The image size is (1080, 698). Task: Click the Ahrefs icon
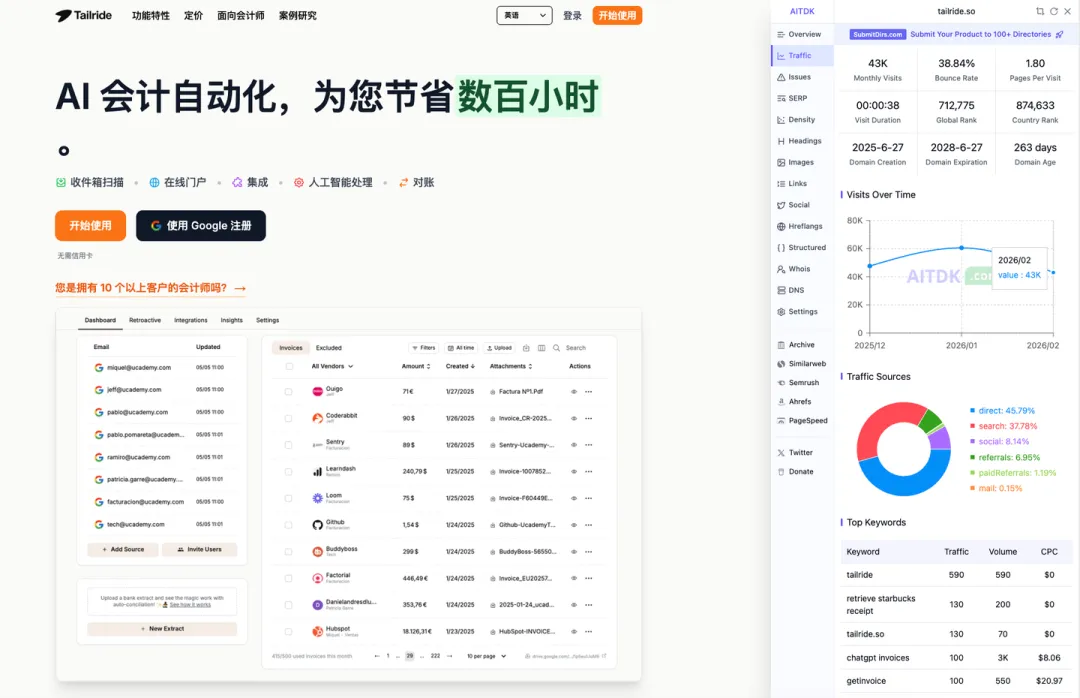click(x=781, y=401)
